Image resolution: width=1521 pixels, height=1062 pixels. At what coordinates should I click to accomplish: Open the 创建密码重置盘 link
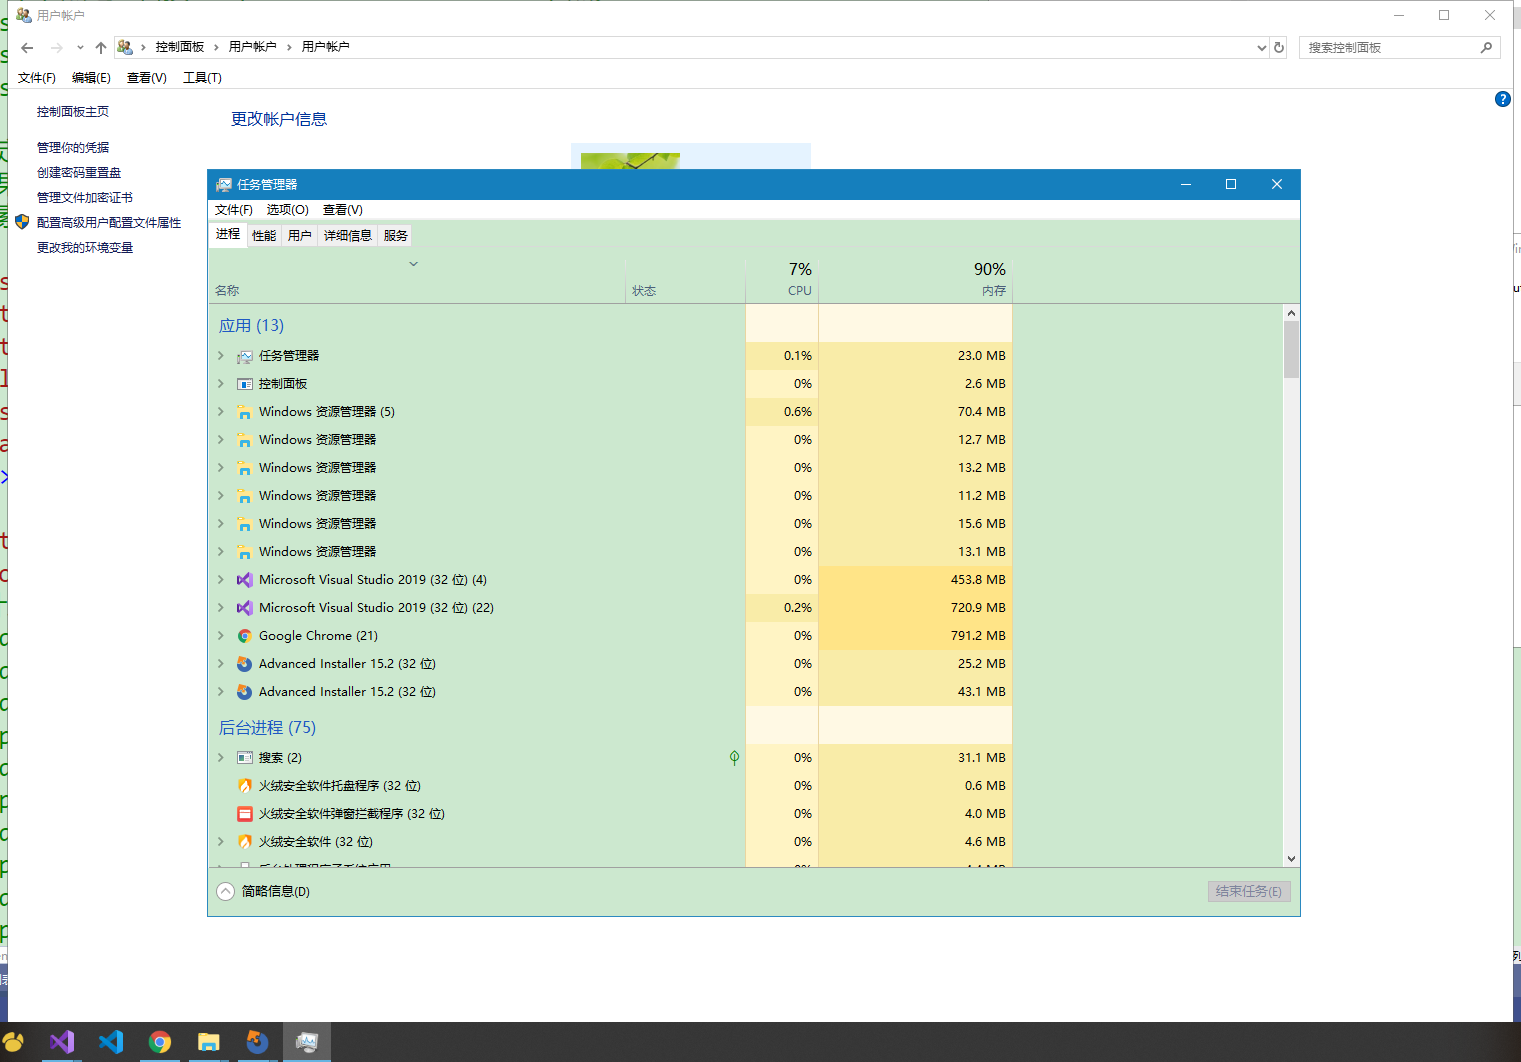pyautogui.click(x=79, y=173)
